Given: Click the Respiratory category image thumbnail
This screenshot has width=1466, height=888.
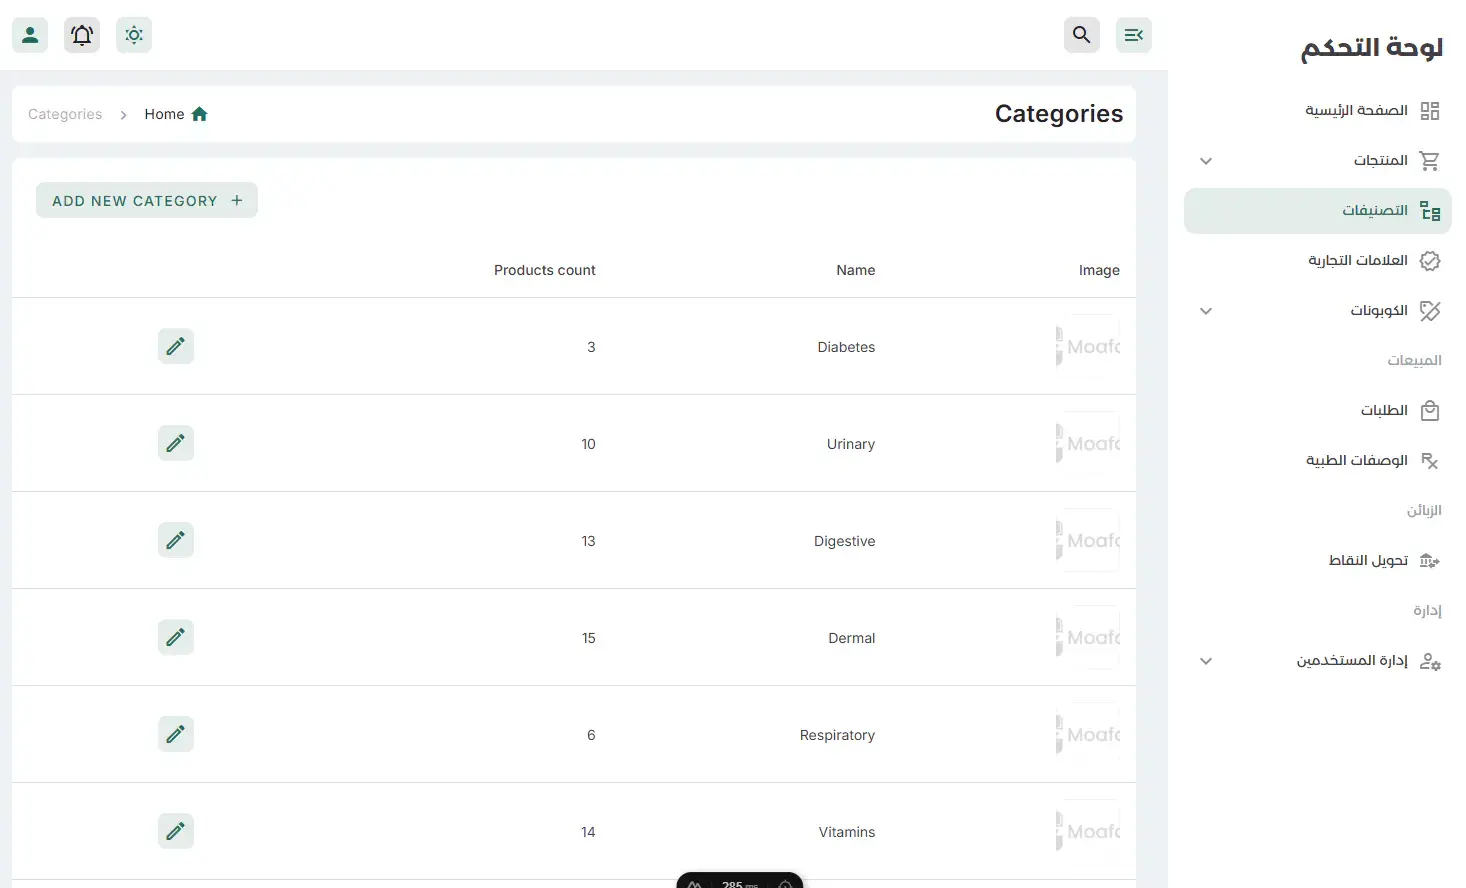Looking at the screenshot, I should tap(1088, 734).
